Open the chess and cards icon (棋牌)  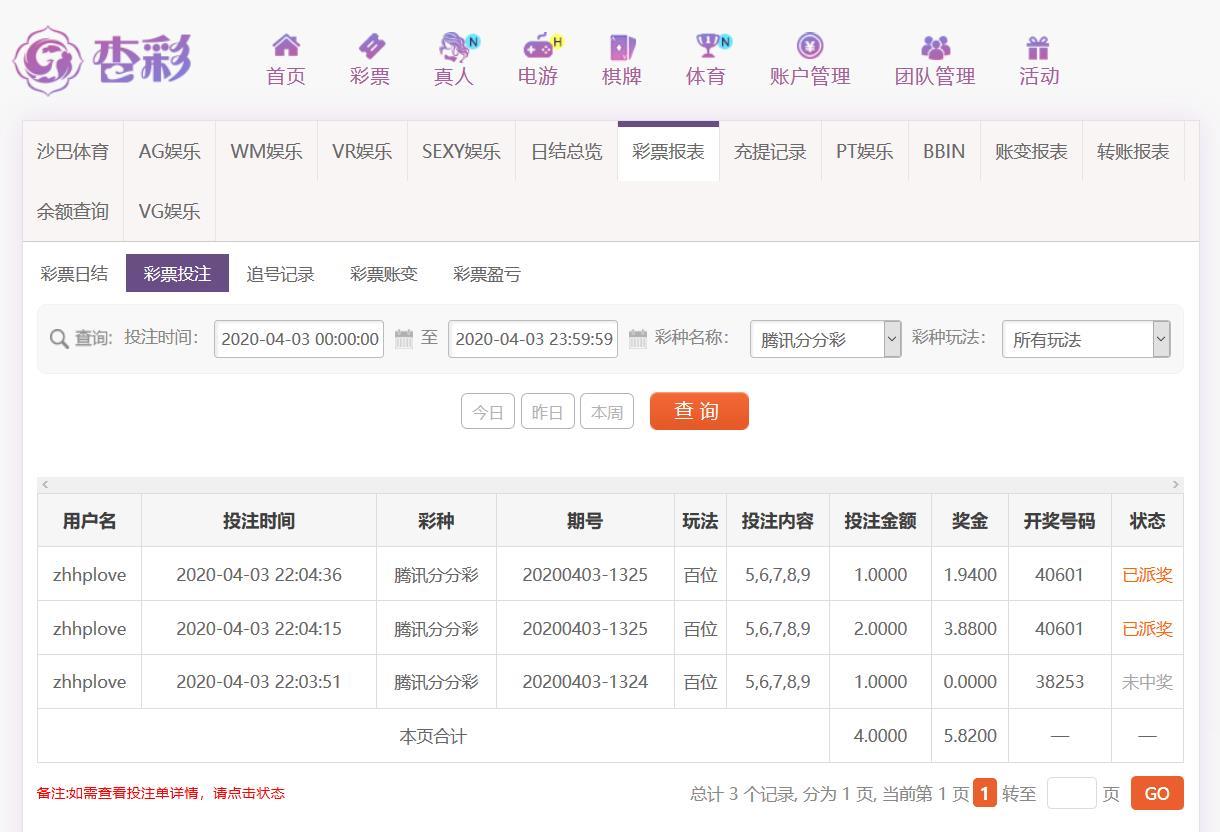[622, 46]
